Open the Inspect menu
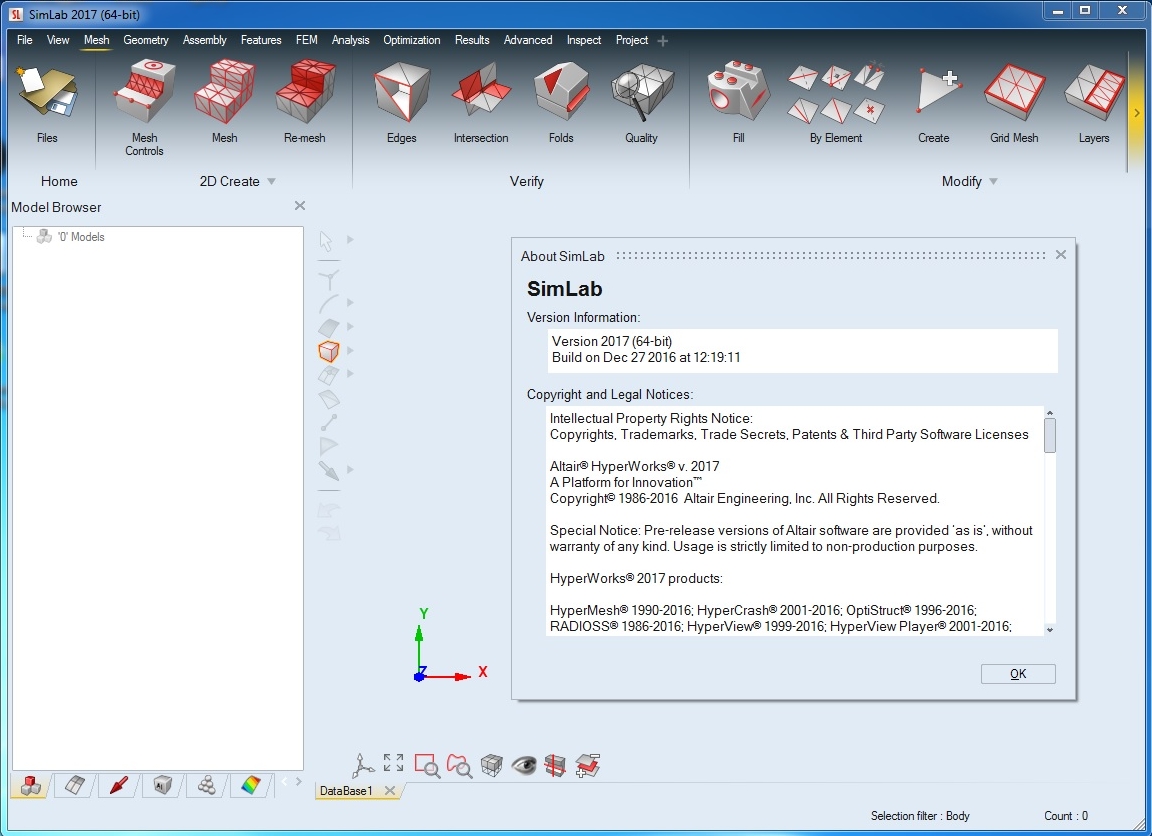 point(583,40)
